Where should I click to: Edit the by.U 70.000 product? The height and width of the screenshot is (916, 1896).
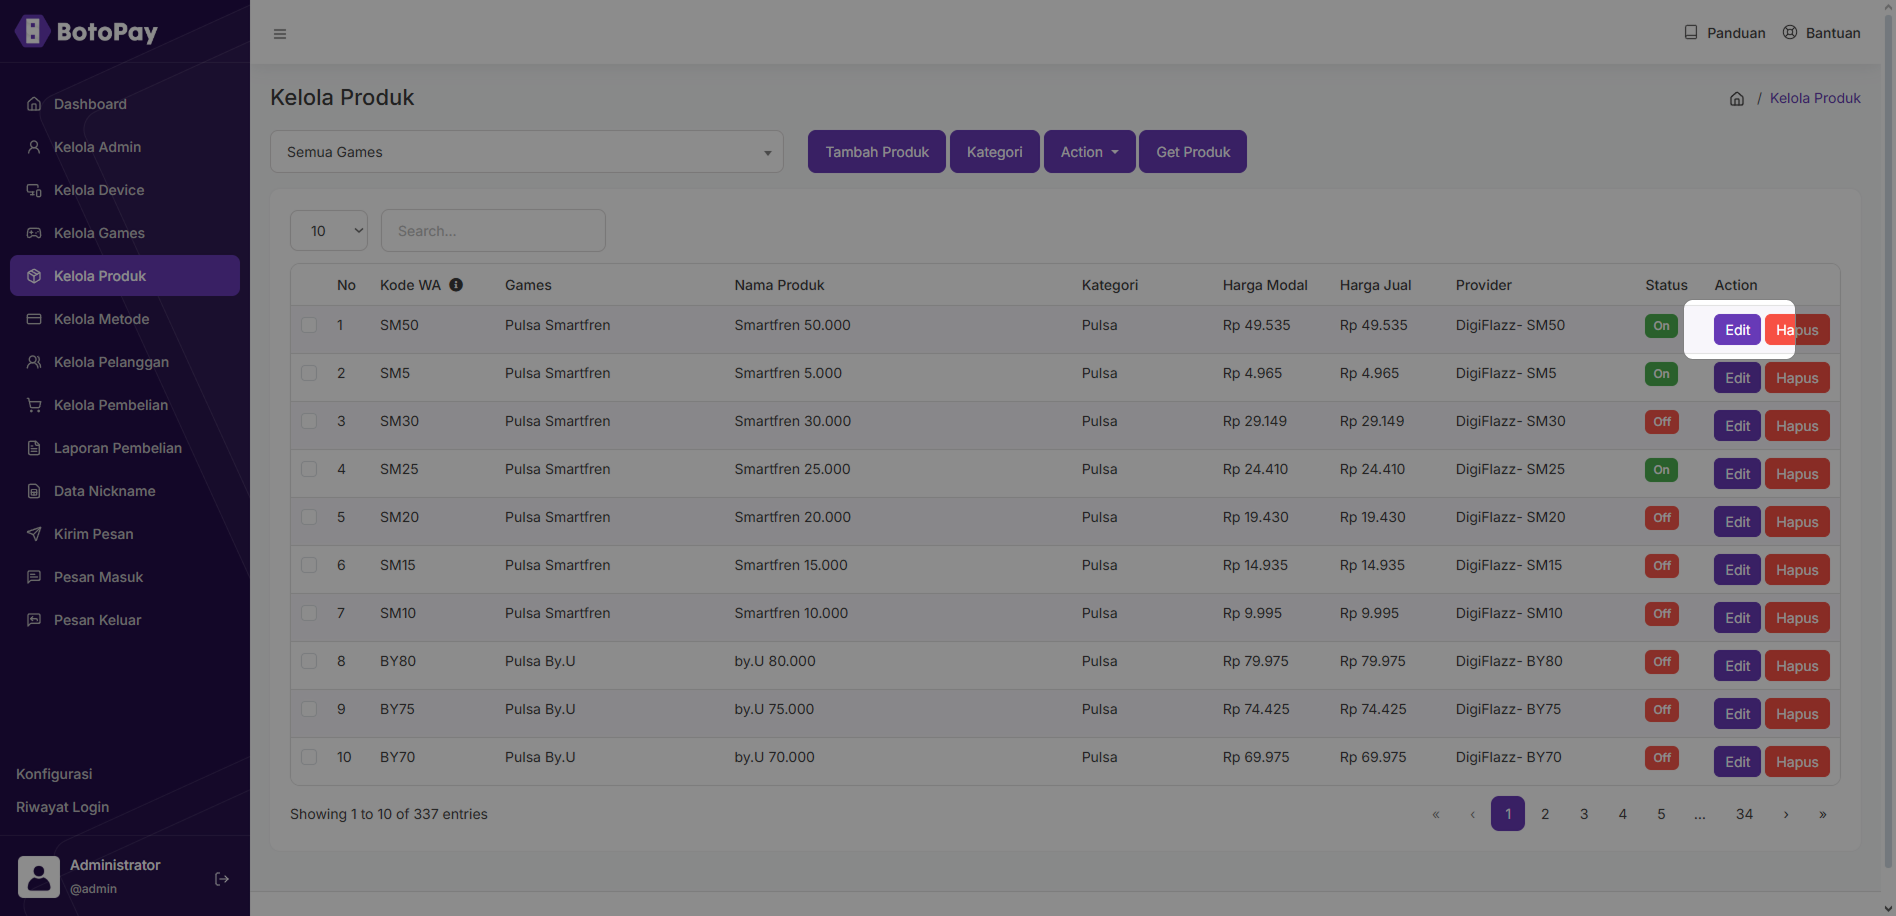coord(1737,762)
